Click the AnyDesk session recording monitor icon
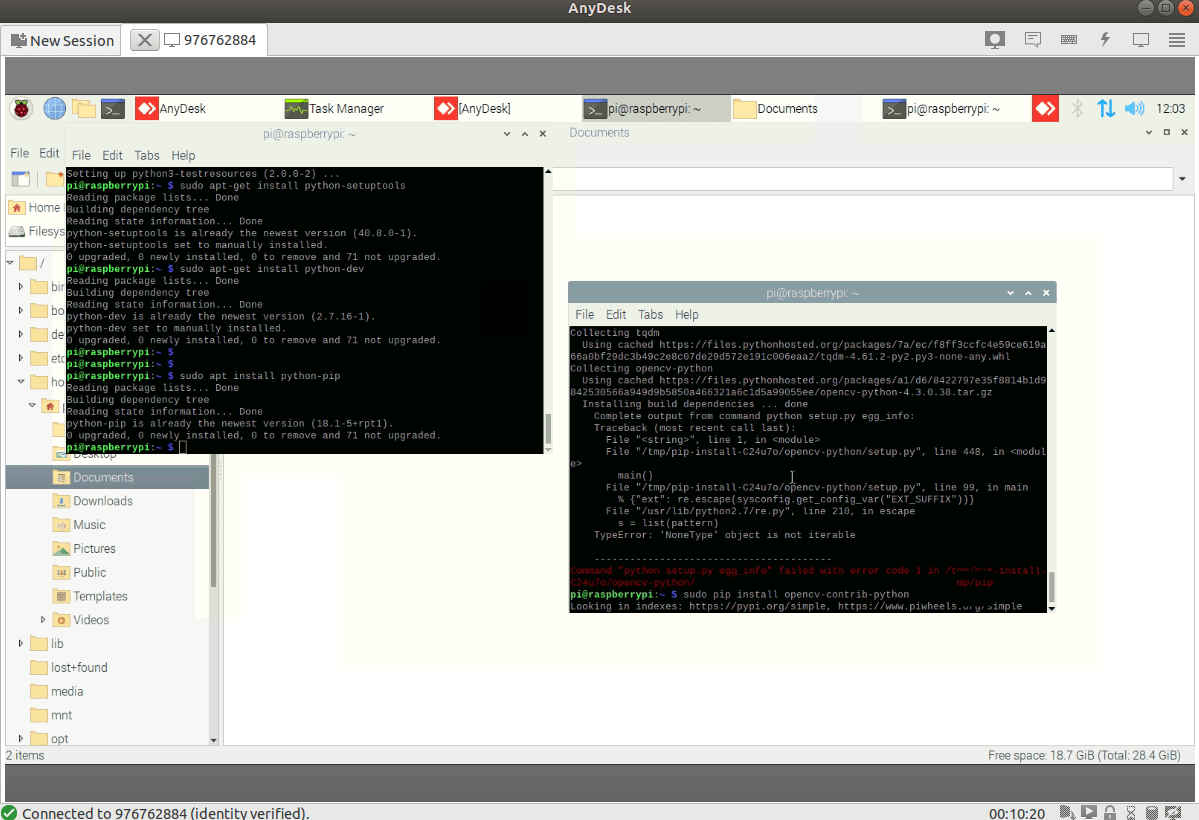The width and height of the screenshot is (1199, 820). [994, 40]
